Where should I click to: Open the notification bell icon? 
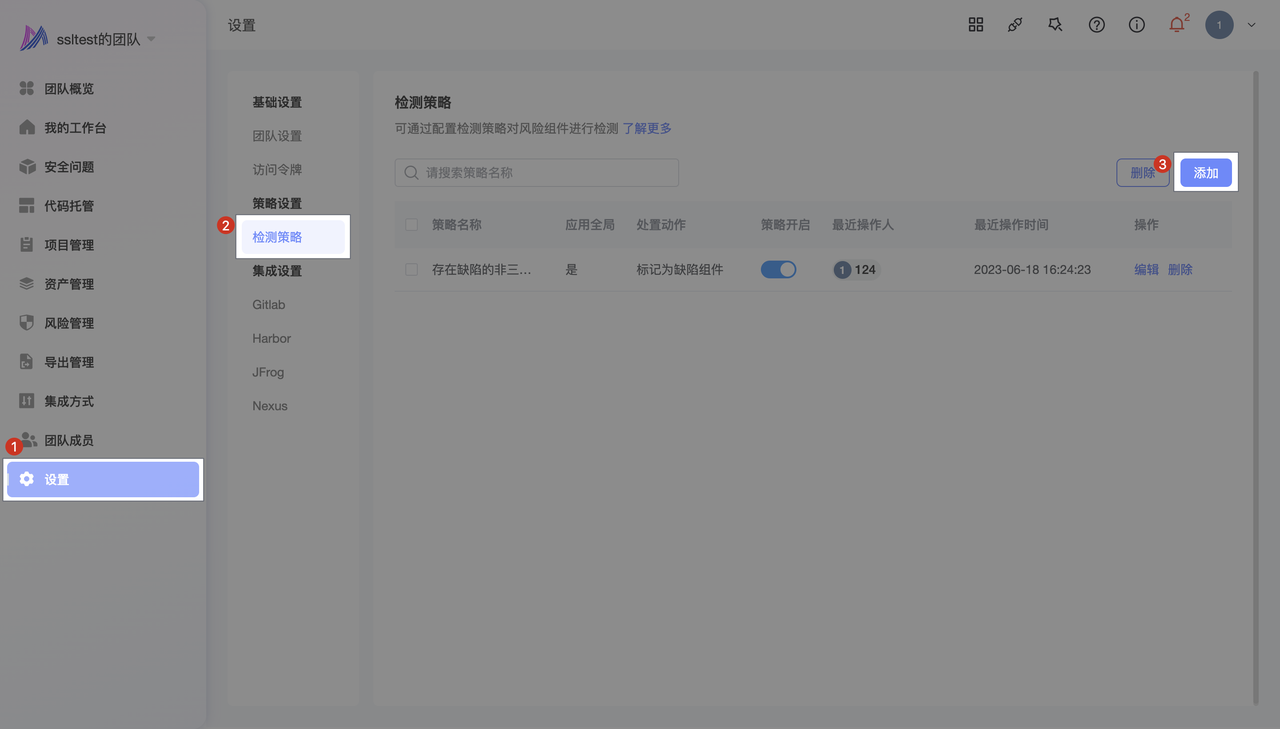click(1177, 25)
